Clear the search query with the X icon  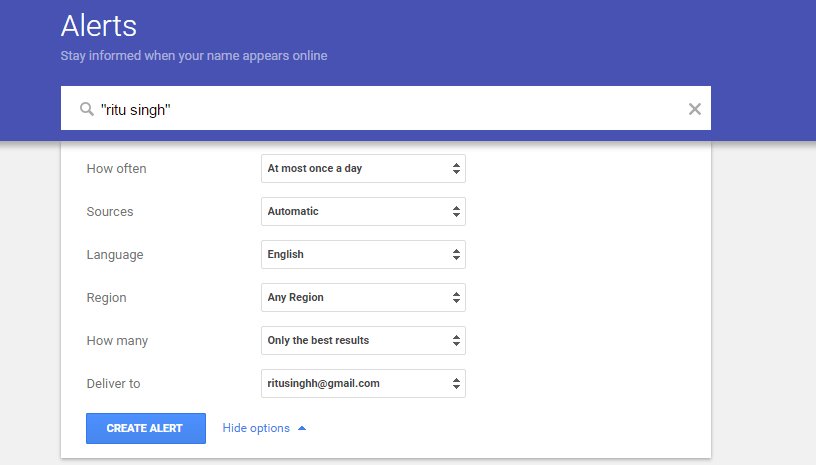click(694, 109)
